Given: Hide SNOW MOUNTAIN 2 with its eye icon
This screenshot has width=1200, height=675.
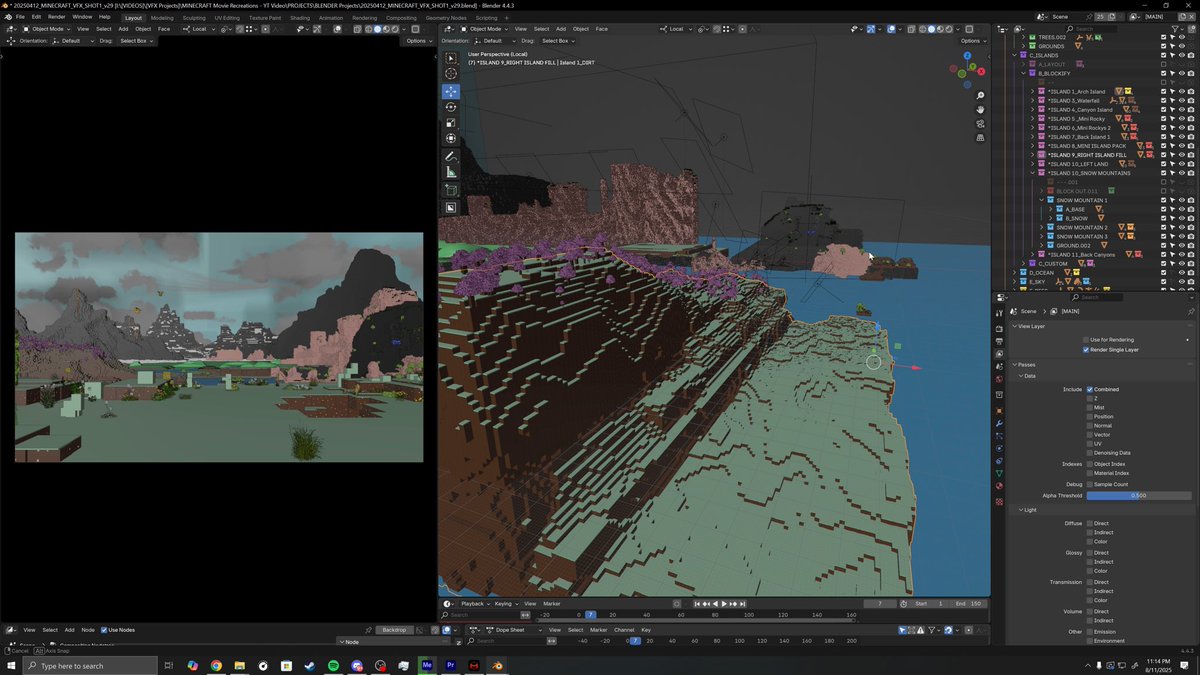Looking at the screenshot, I should tap(1181, 228).
